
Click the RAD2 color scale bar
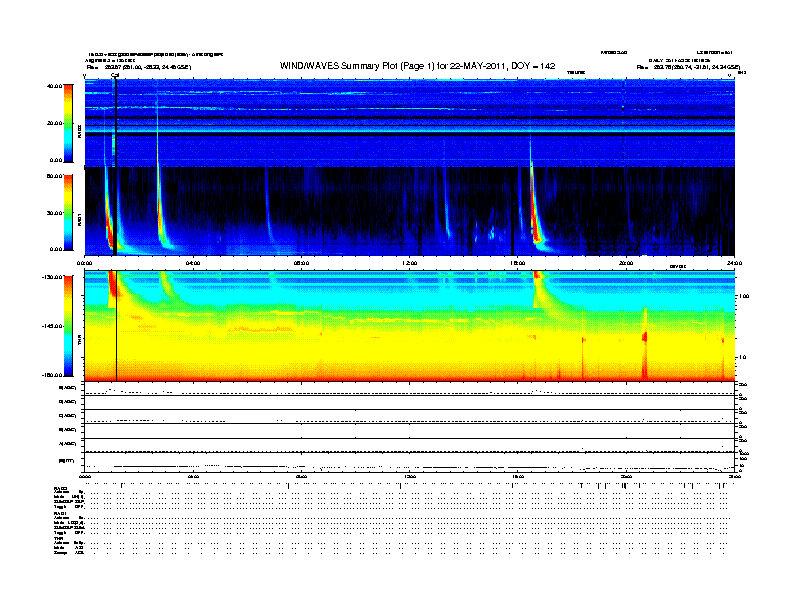pos(68,123)
